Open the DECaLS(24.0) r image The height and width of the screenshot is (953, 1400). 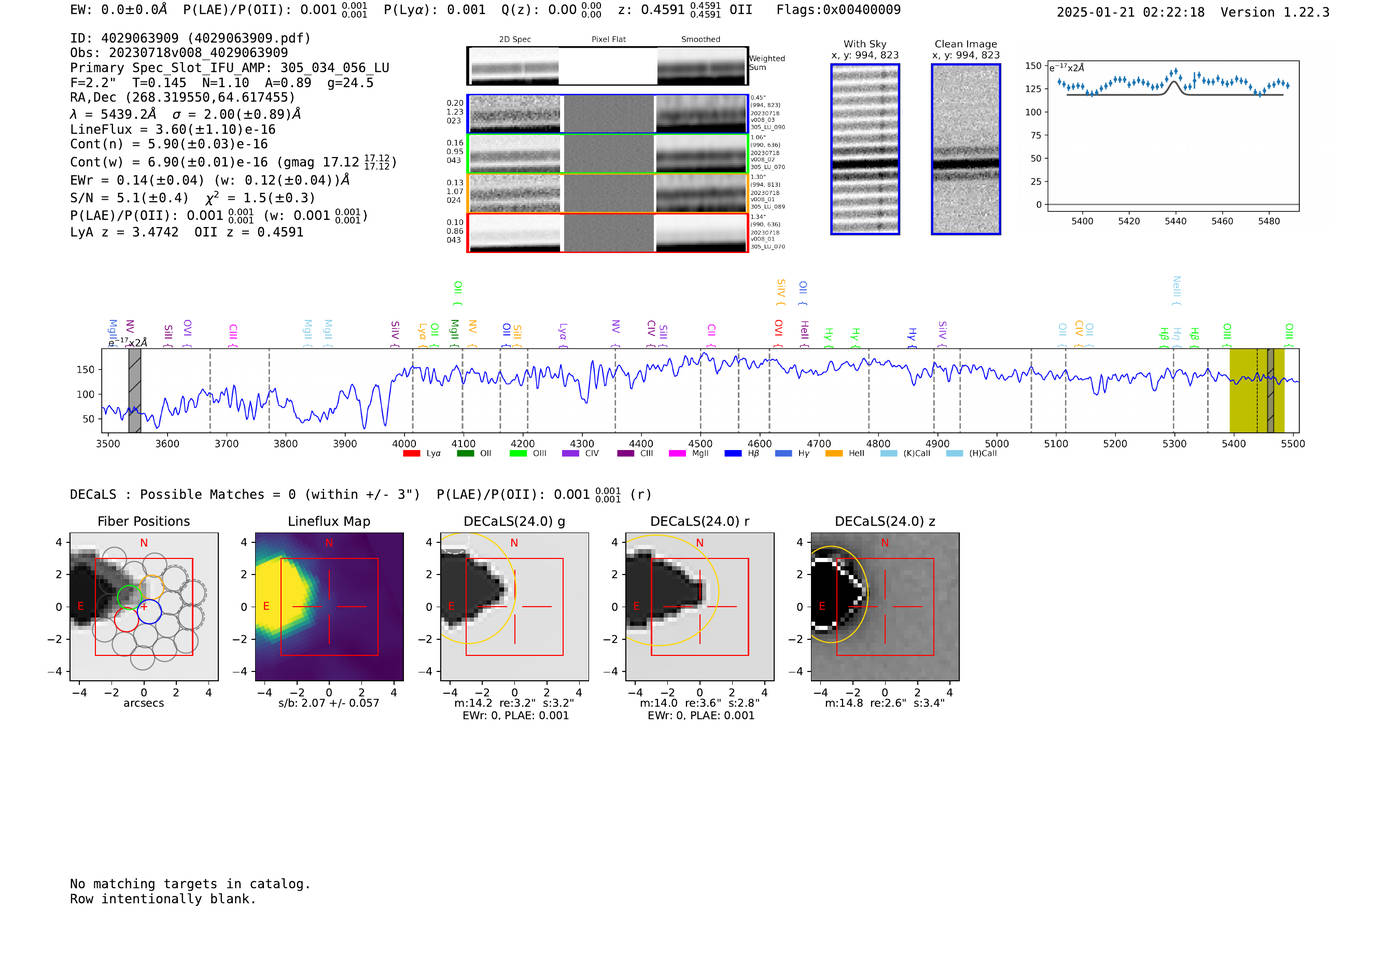(700, 607)
